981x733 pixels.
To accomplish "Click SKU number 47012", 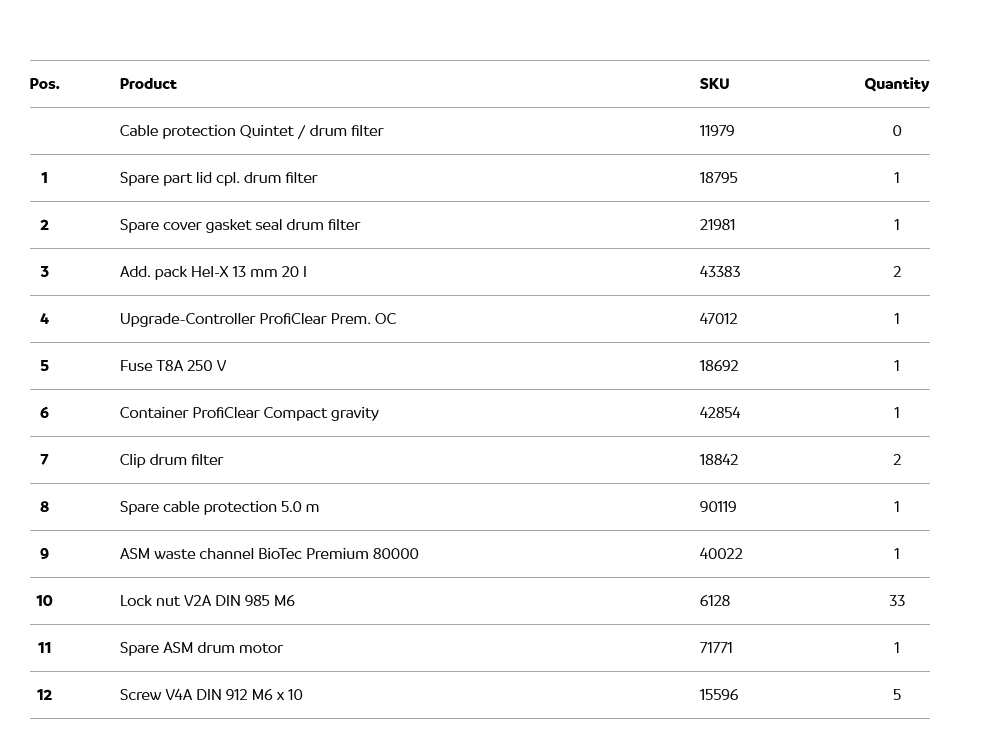I will tap(718, 319).
